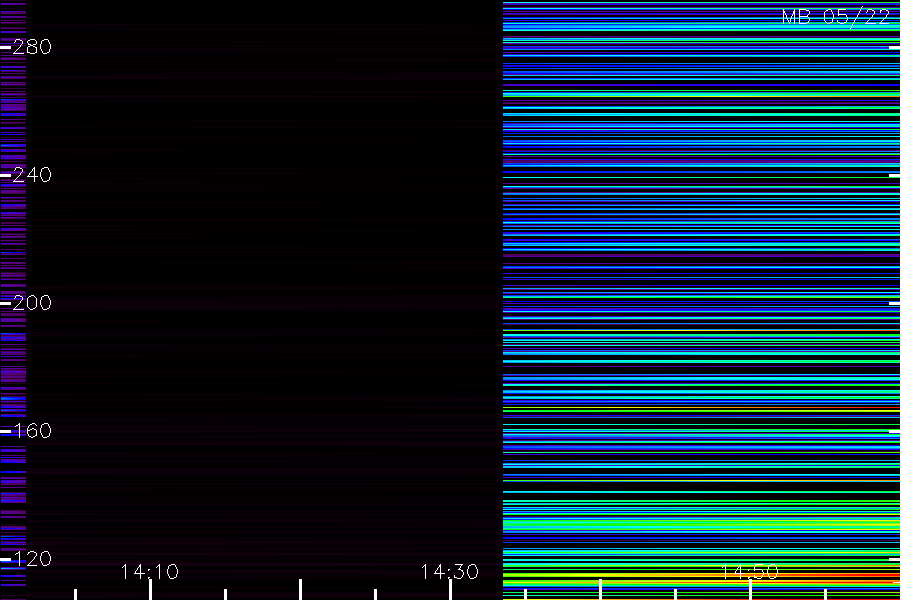This screenshot has width=900, height=600.
Task: Click the tick mark below 14:10
Action: point(150,590)
